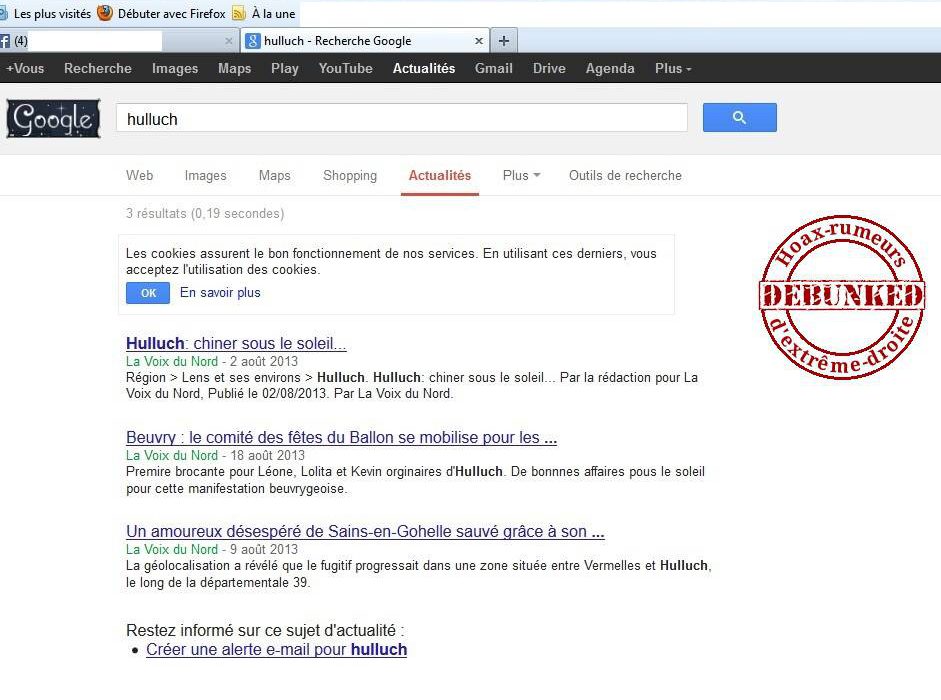Expand the Plus menu in the black bar
Image resolution: width=941 pixels, height=700 pixels.
(x=673, y=68)
